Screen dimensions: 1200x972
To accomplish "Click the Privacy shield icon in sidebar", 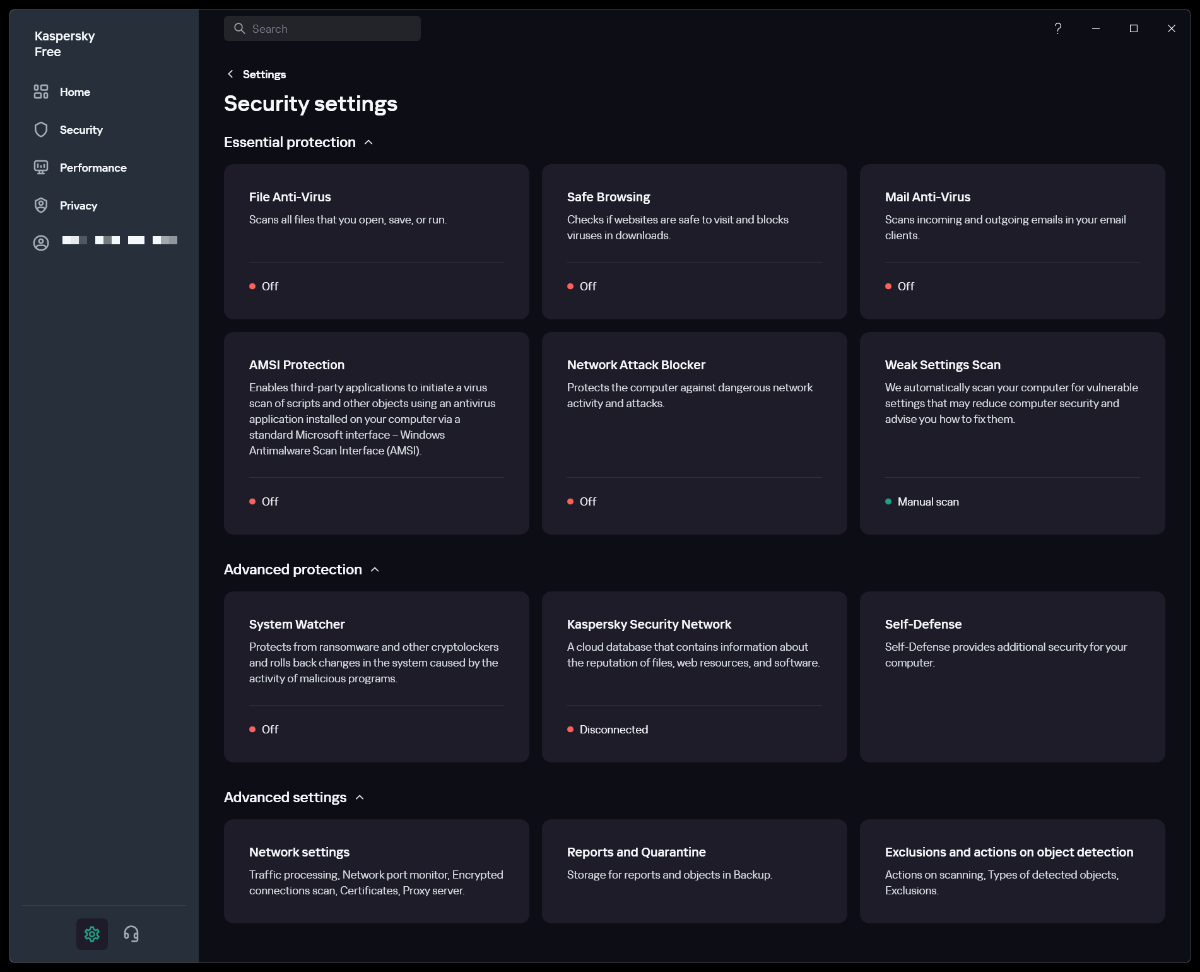I will coord(41,206).
